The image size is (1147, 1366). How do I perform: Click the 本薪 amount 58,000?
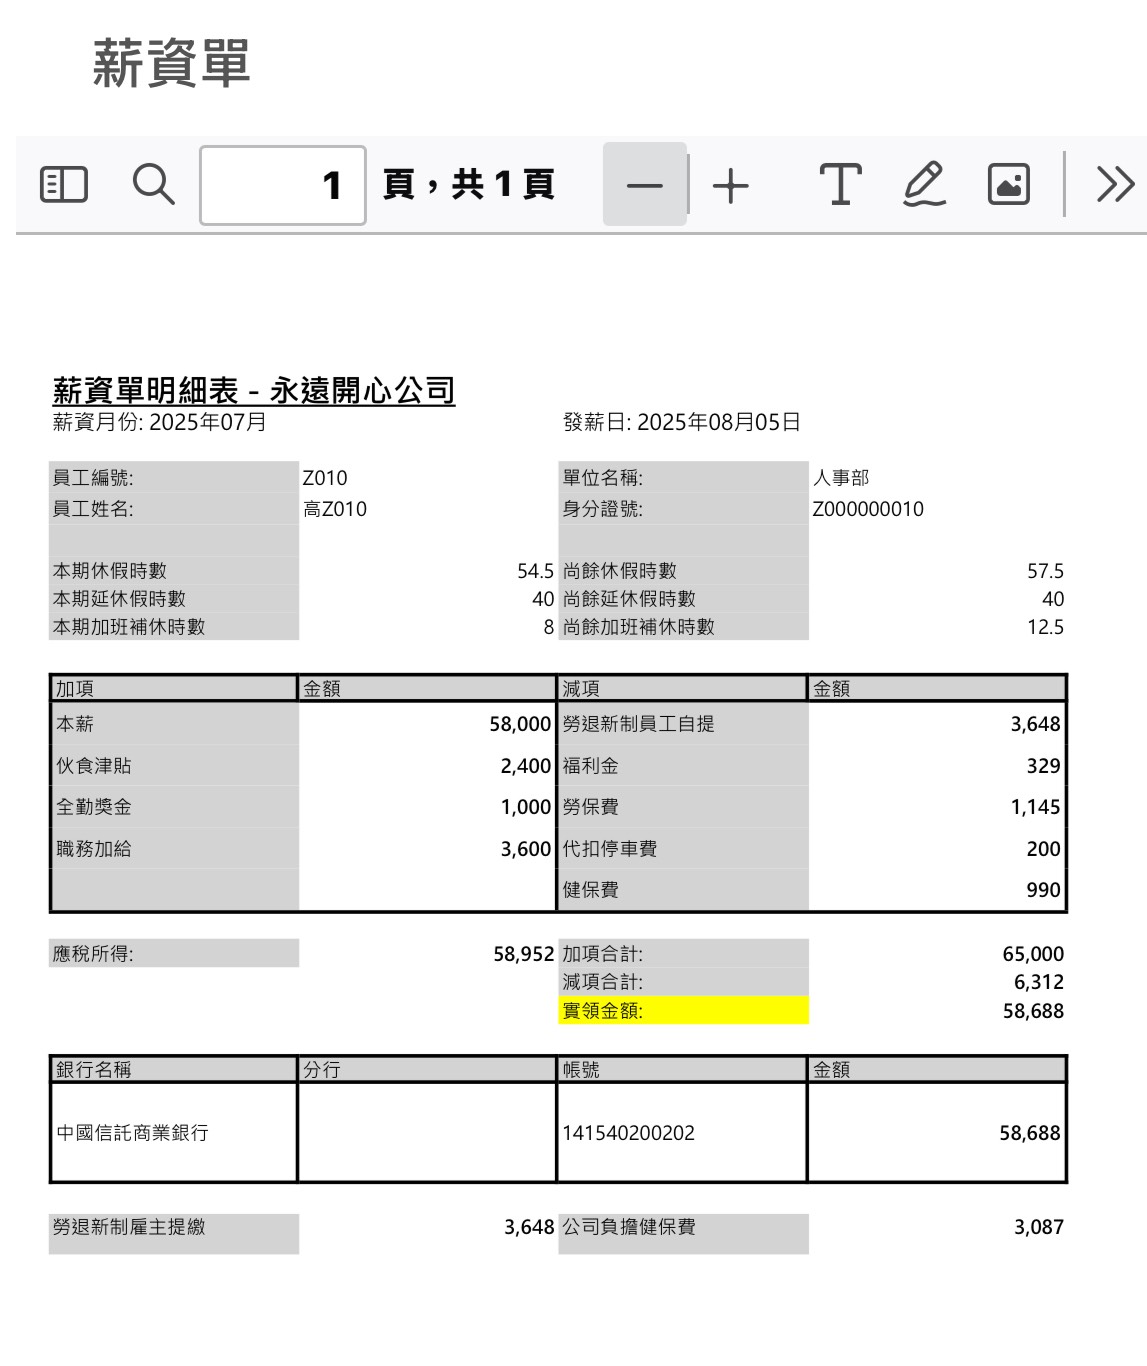coord(520,724)
